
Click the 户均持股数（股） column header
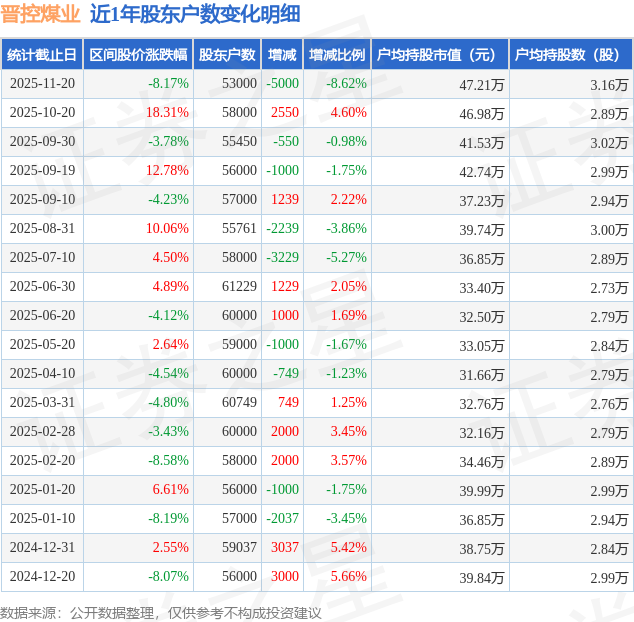[x=571, y=55]
